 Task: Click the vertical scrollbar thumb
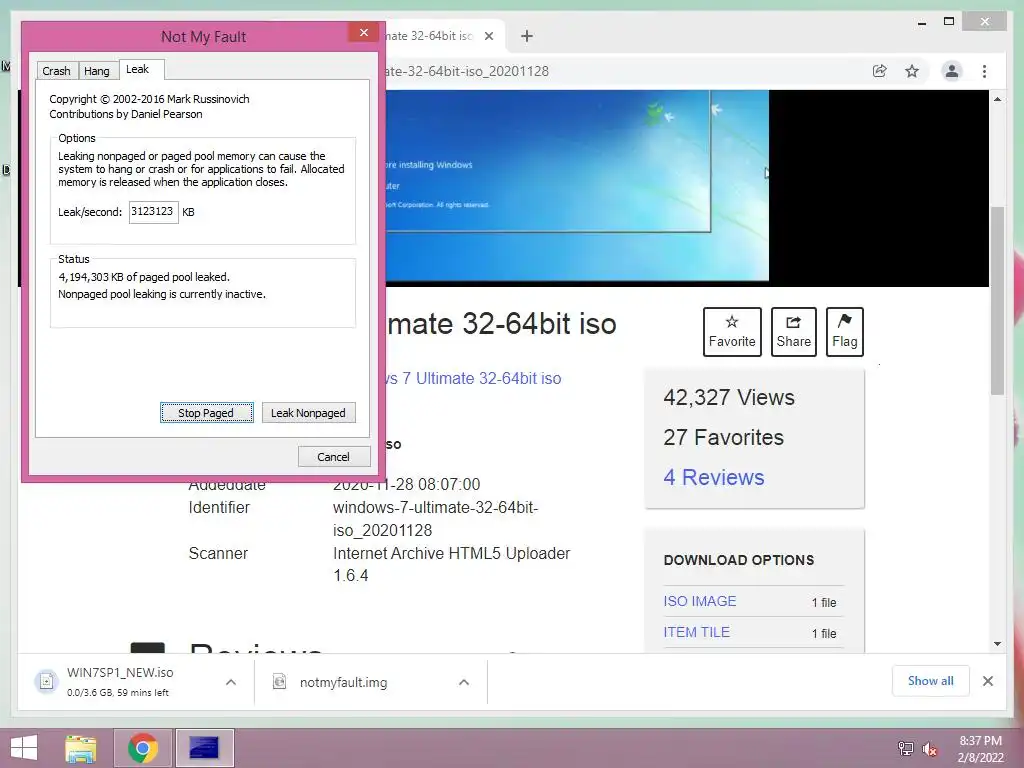point(997,300)
